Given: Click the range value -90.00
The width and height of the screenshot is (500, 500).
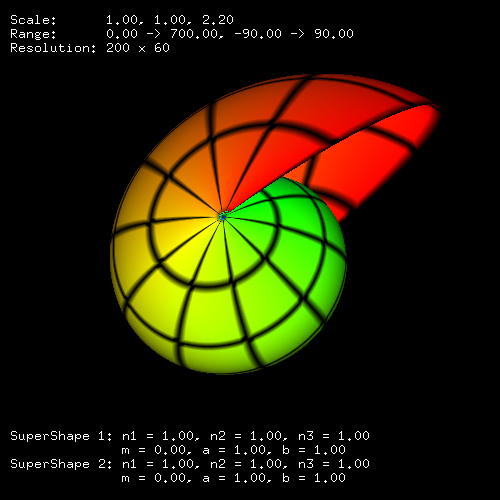Looking at the screenshot, I should point(258,34).
